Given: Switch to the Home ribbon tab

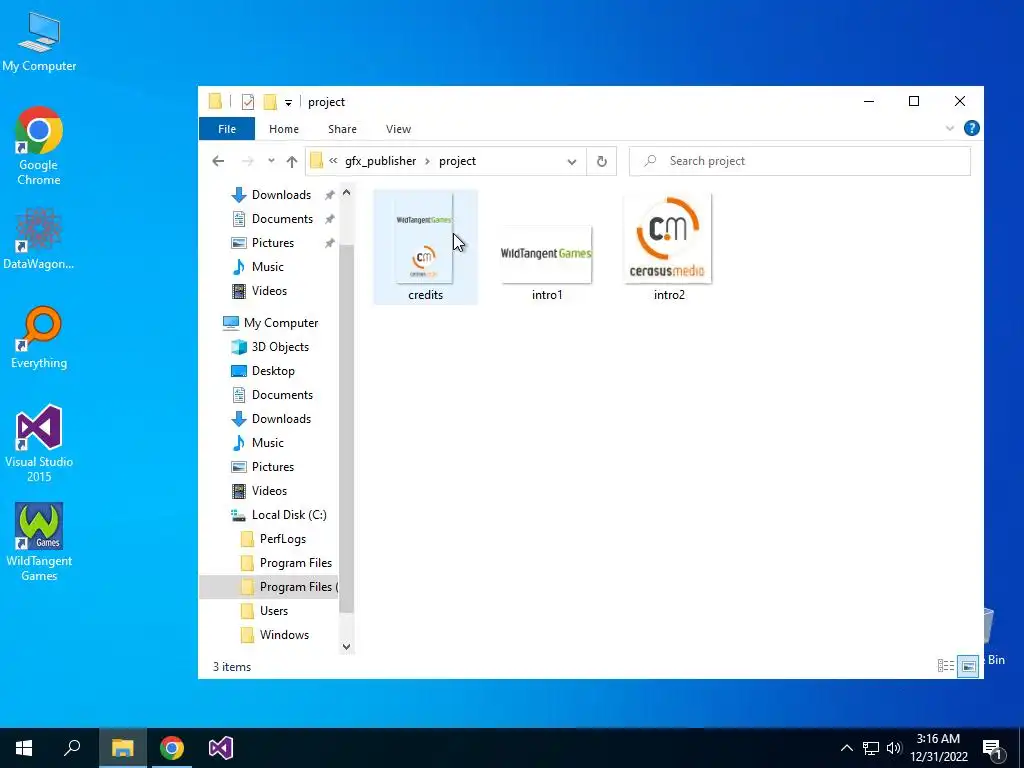Looking at the screenshot, I should 283,129.
